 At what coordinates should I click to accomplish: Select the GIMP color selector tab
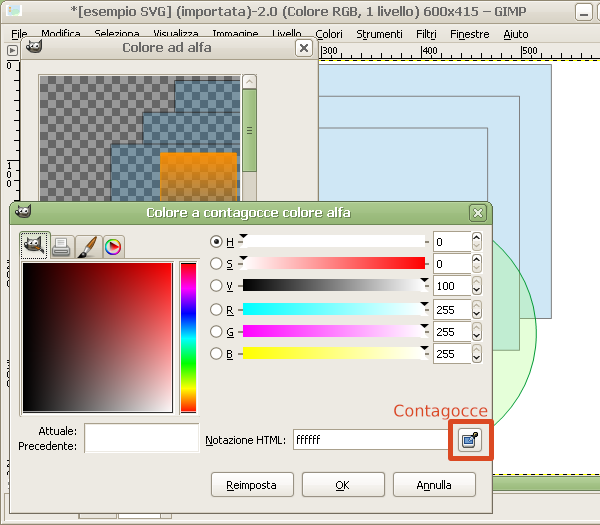pyautogui.click(x=35, y=245)
